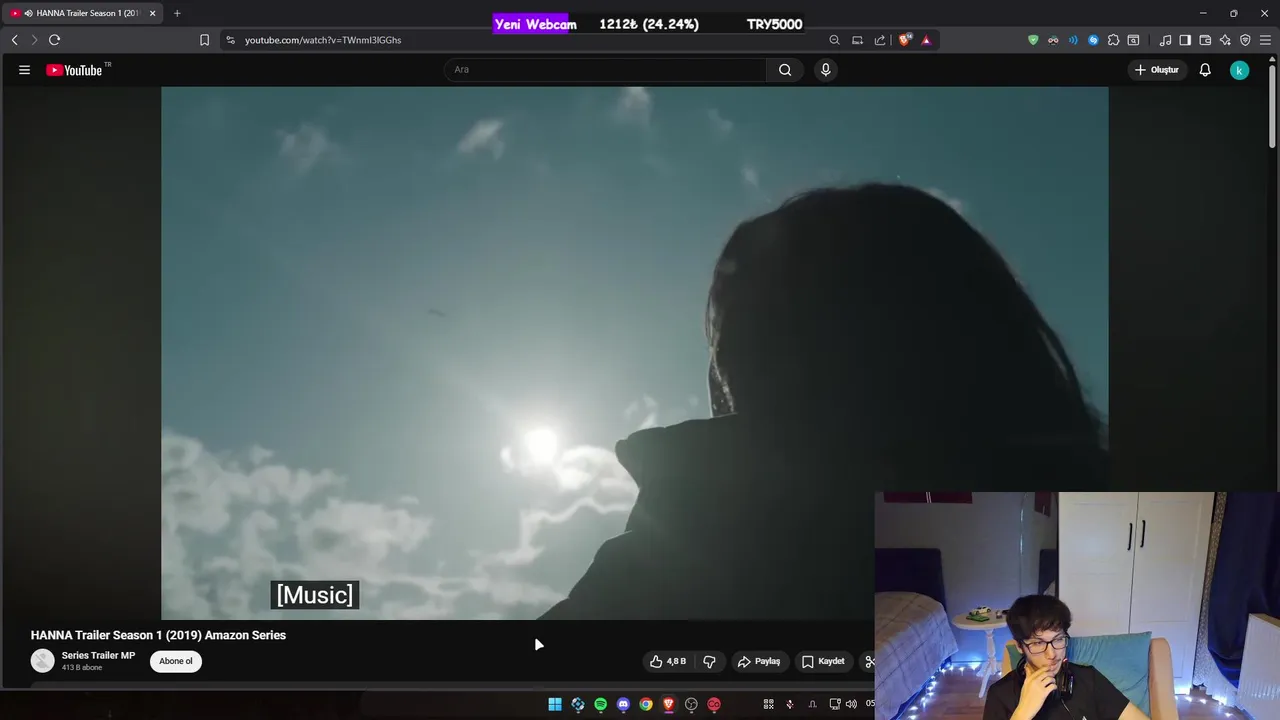Click the YouTube search magnifier button
Viewport: 1280px width, 720px height.
pos(785,70)
